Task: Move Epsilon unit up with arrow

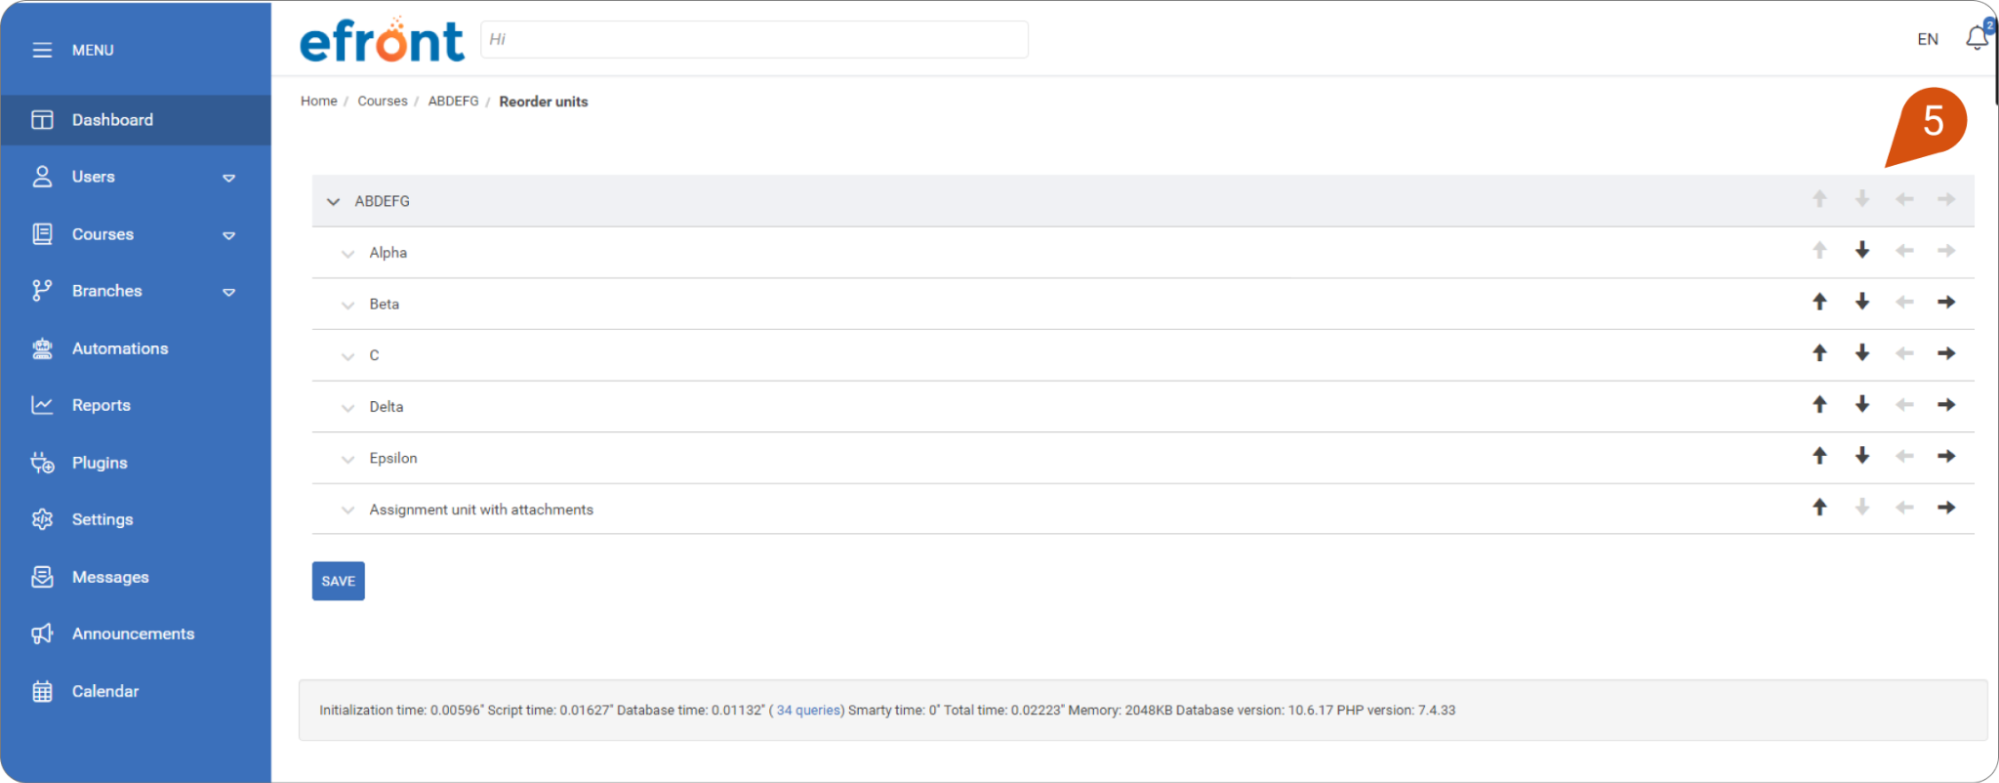Action: click(1820, 456)
